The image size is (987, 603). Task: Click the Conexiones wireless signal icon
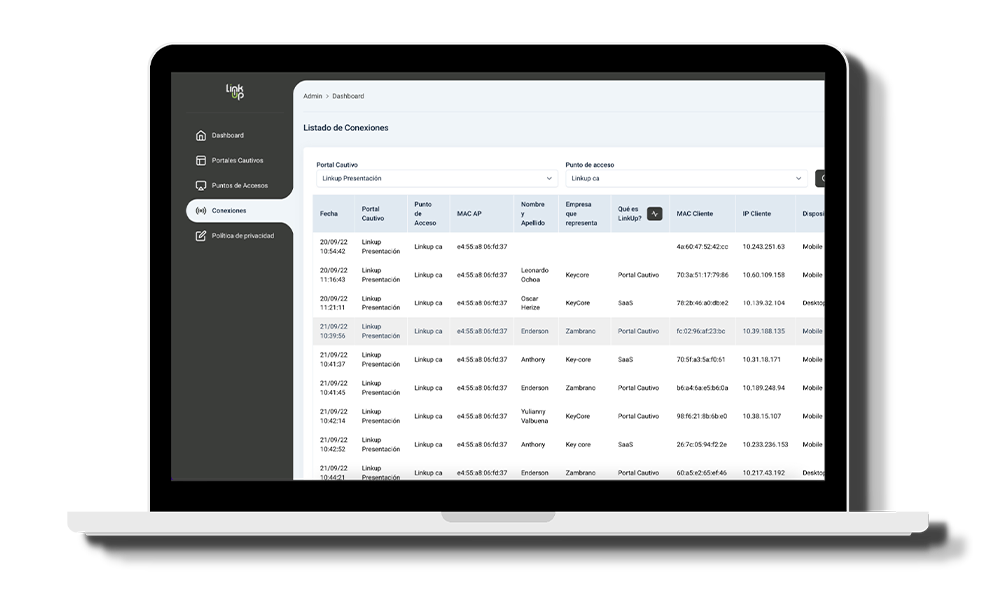point(201,210)
